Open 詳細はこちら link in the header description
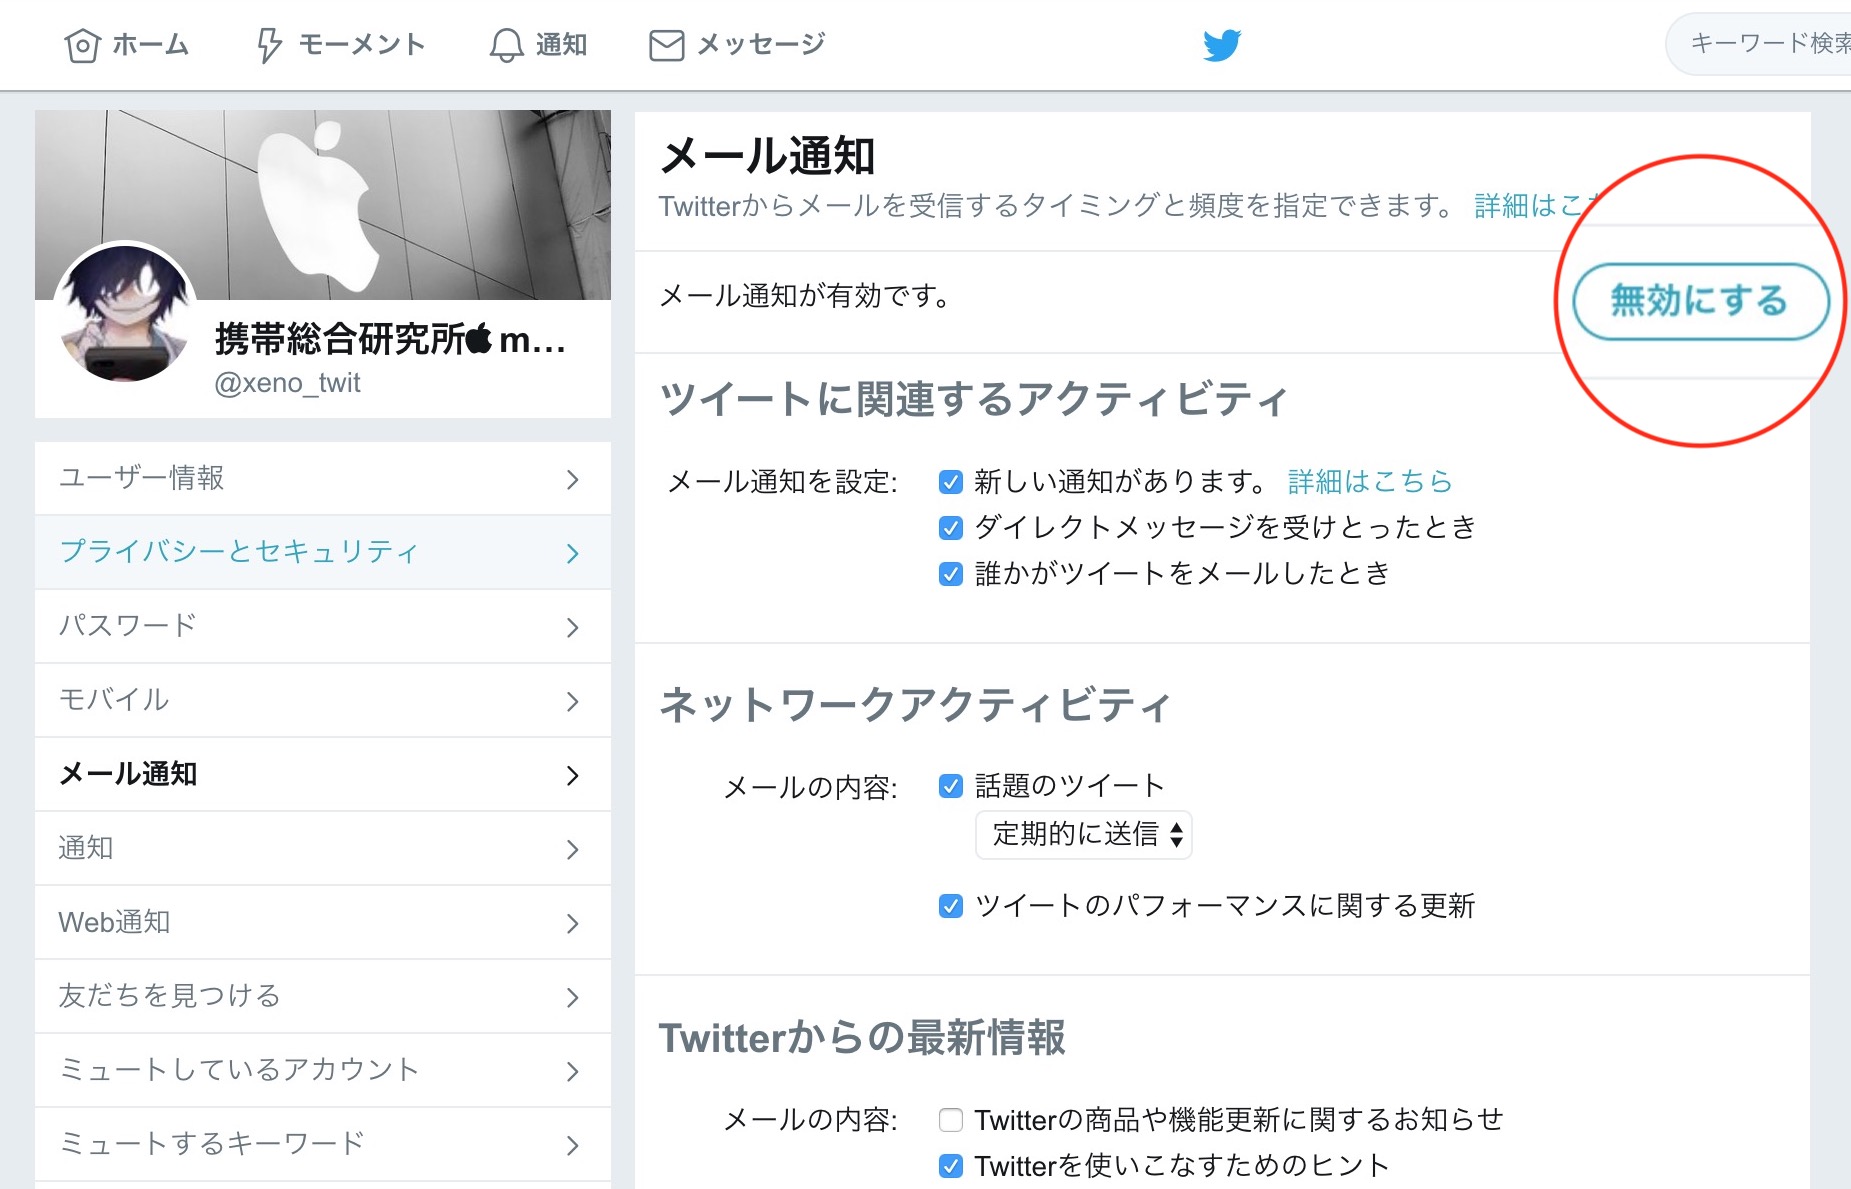This screenshot has height=1189, width=1851. coord(1538,205)
